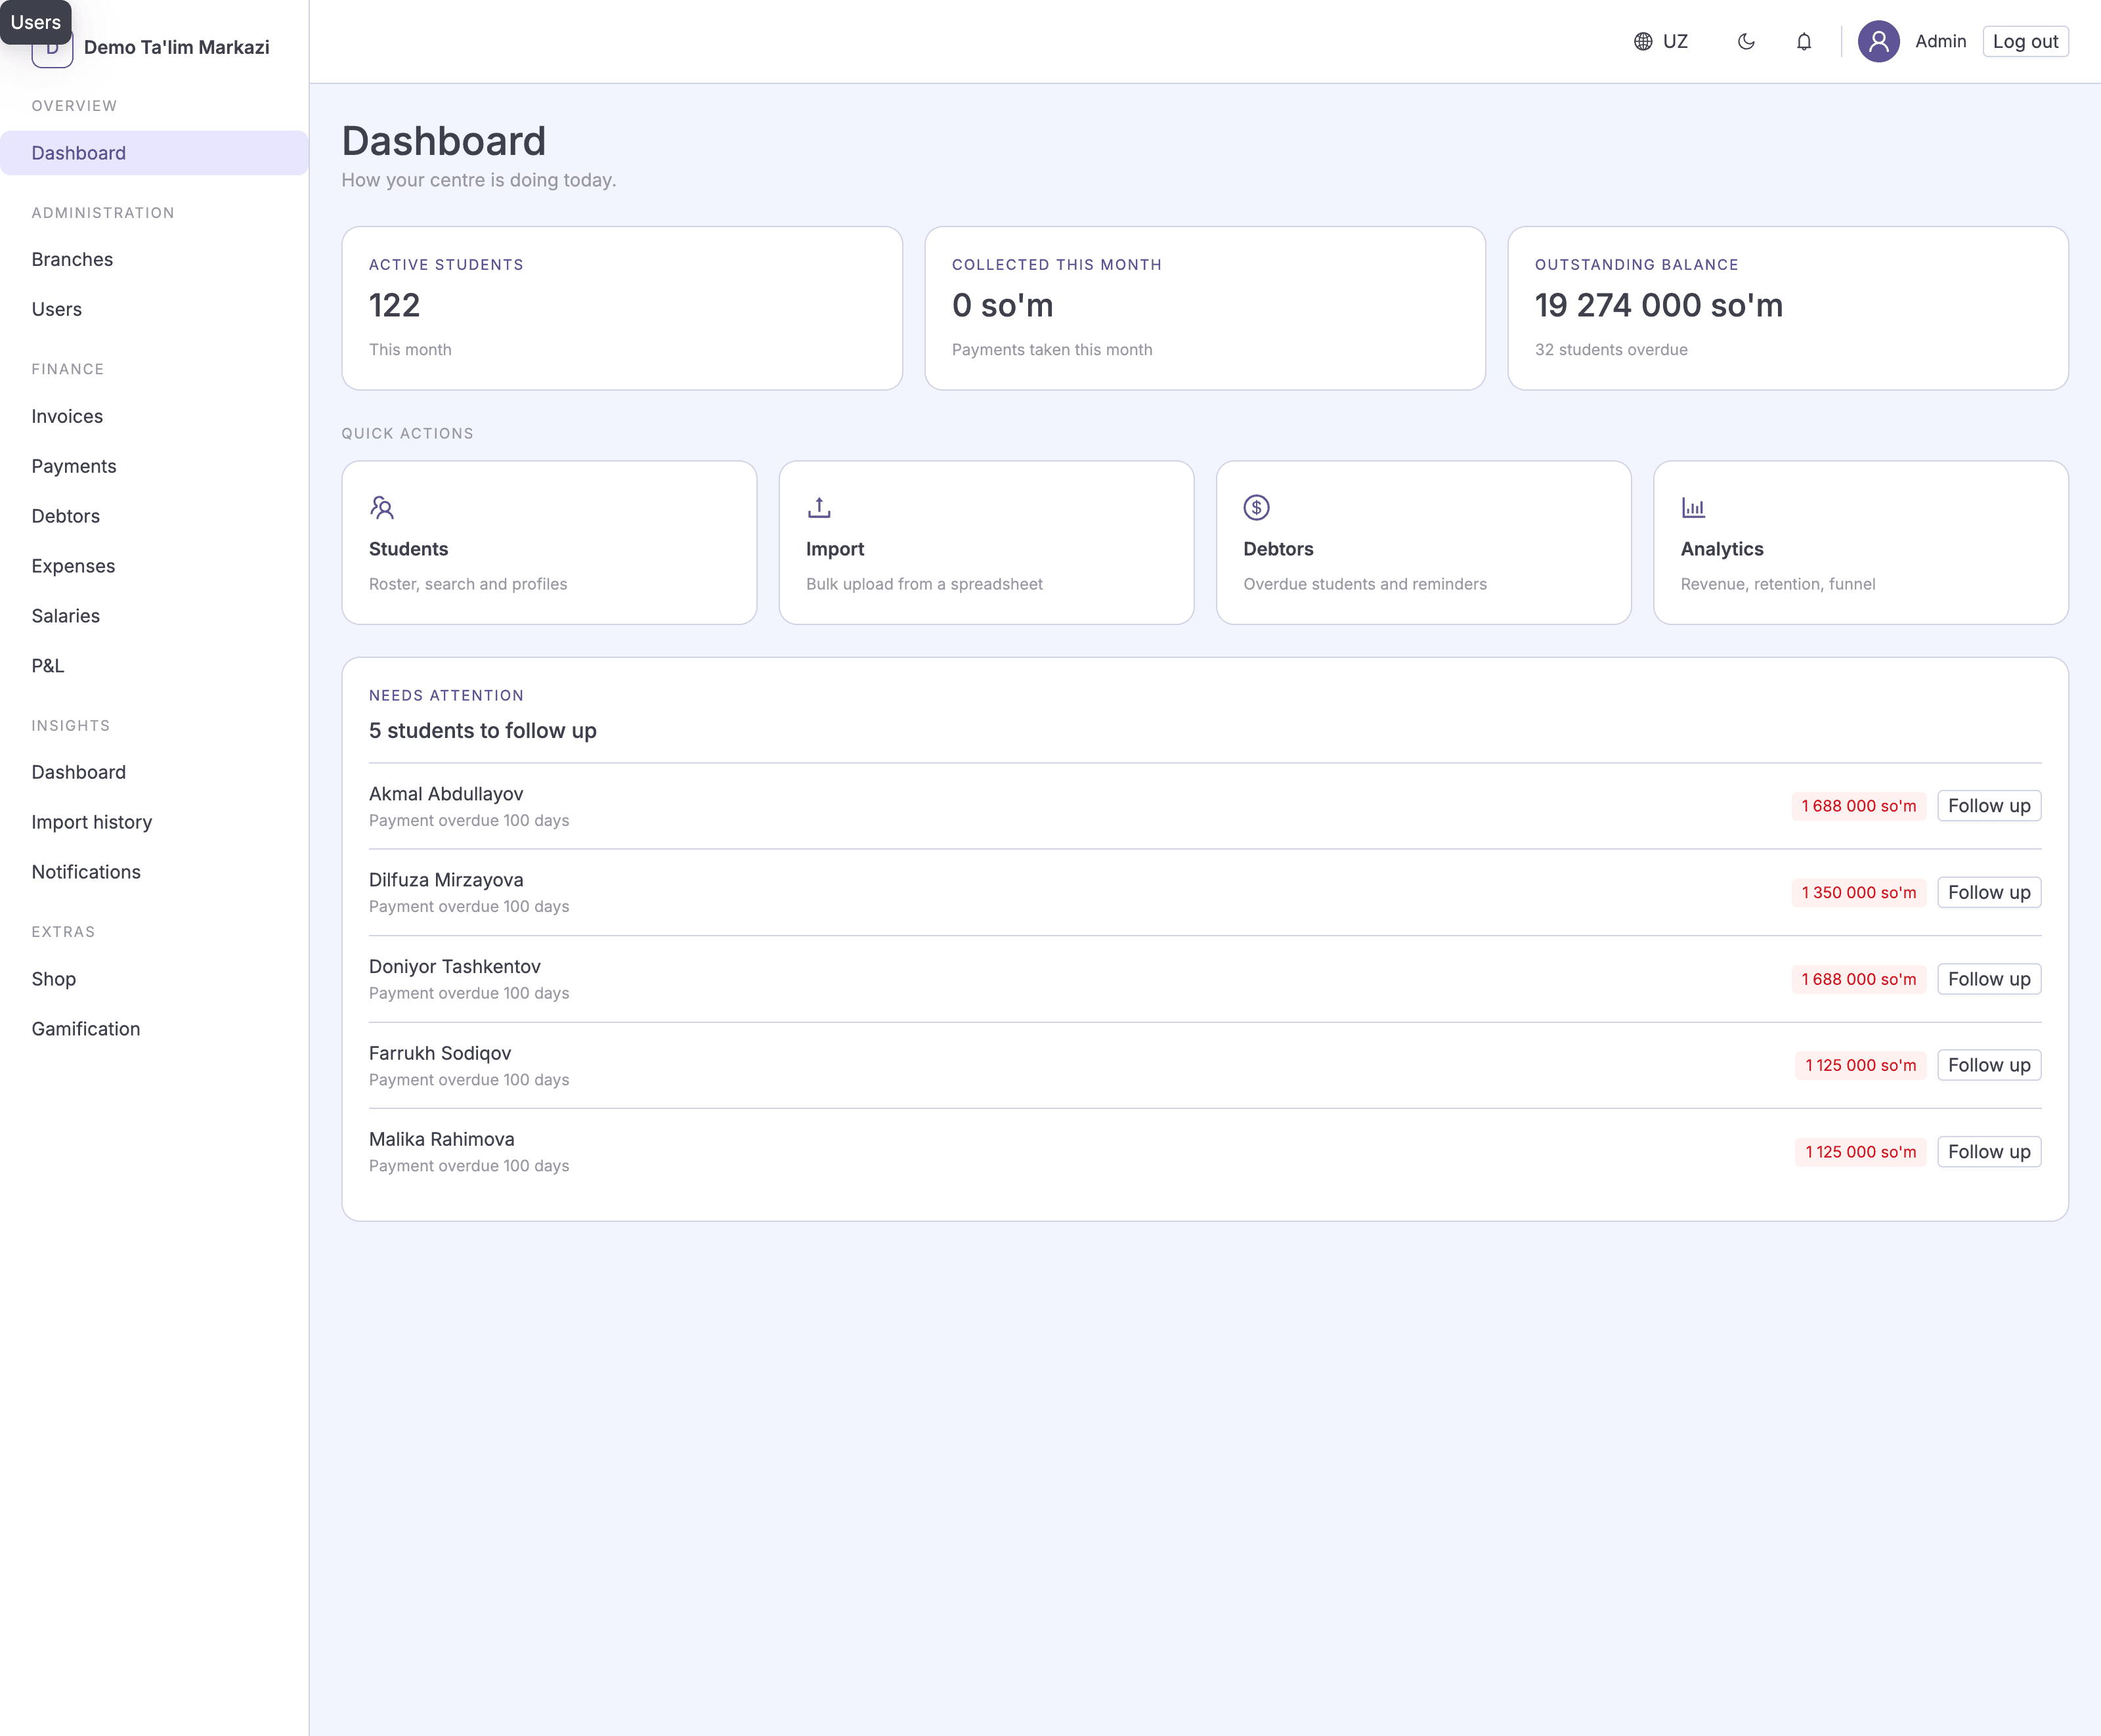Click Malika Rahimova's name
This screenshot has width=2101, height=1736.
442,1139
